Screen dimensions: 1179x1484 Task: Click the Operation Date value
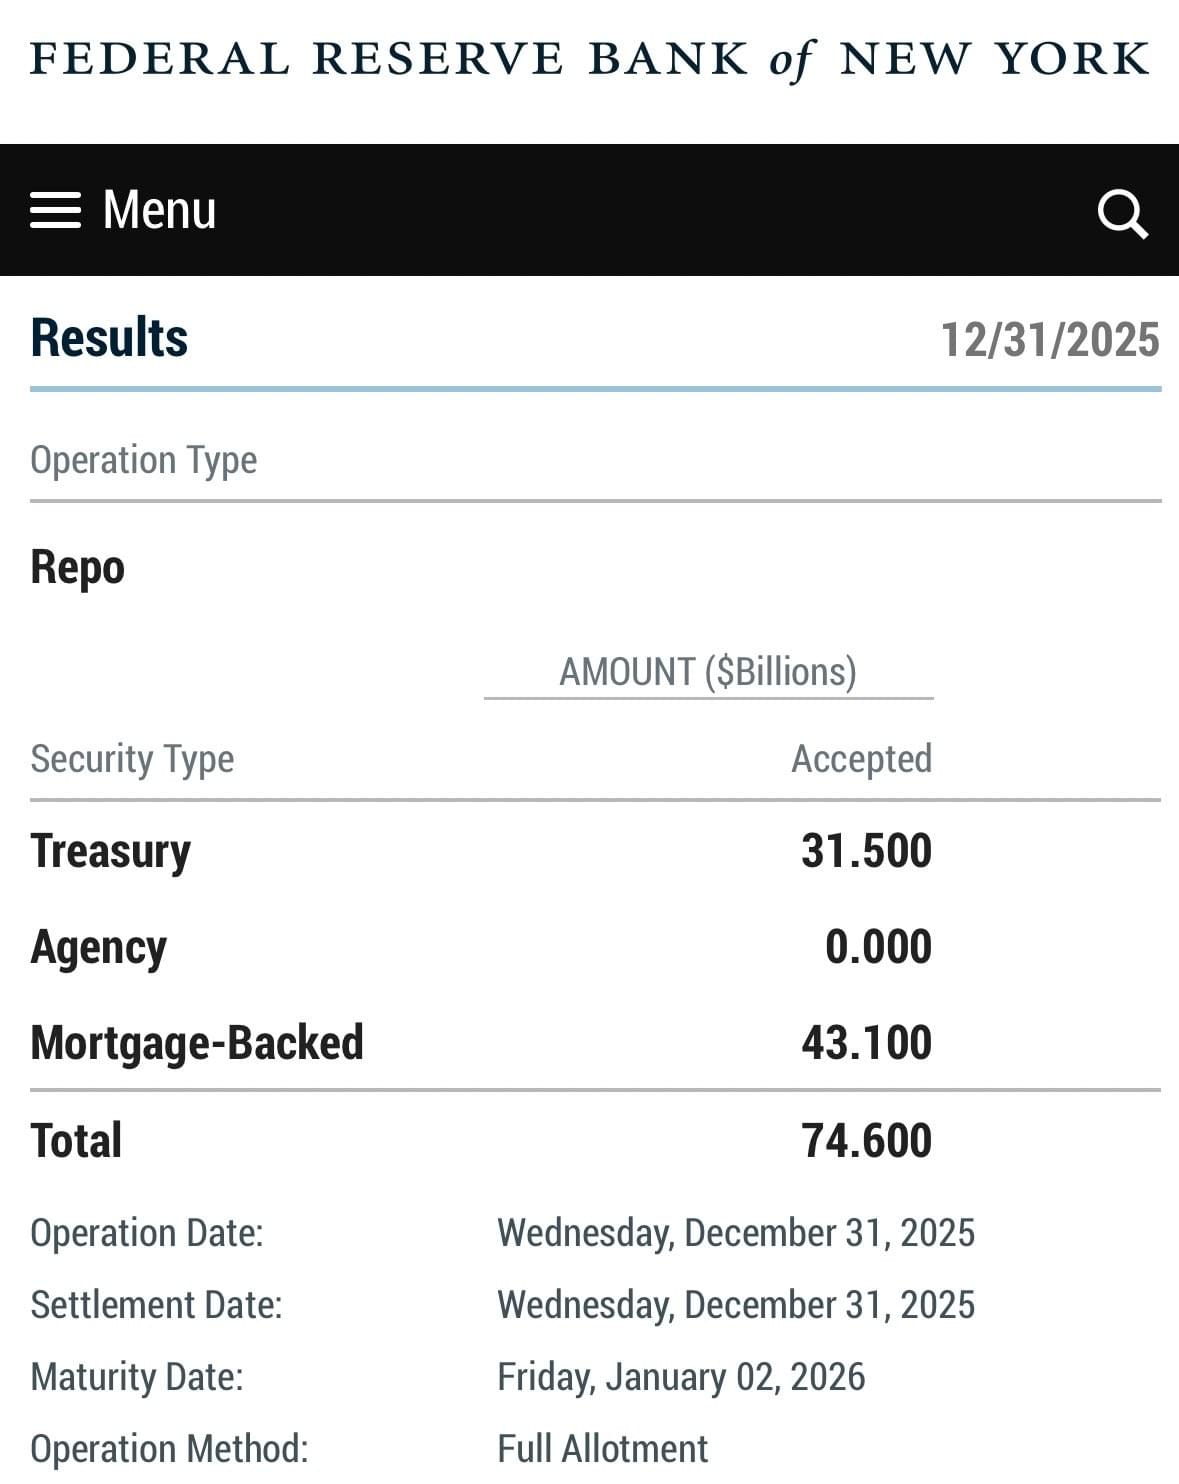tap(735, 1233)
